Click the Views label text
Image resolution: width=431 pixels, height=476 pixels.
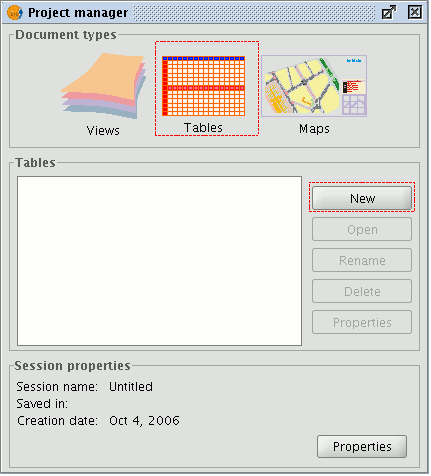coord(103,131)
